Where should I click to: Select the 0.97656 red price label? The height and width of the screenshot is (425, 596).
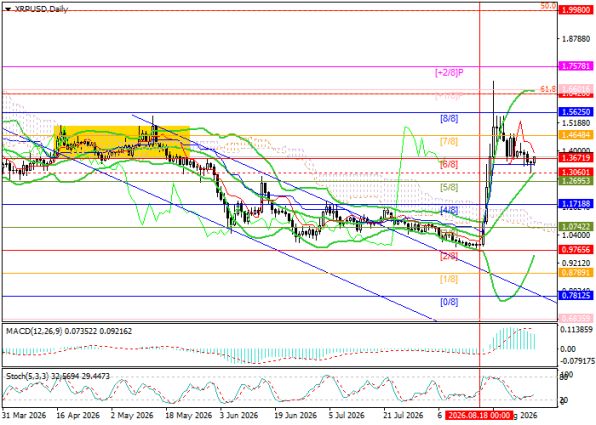coord(575,249)
